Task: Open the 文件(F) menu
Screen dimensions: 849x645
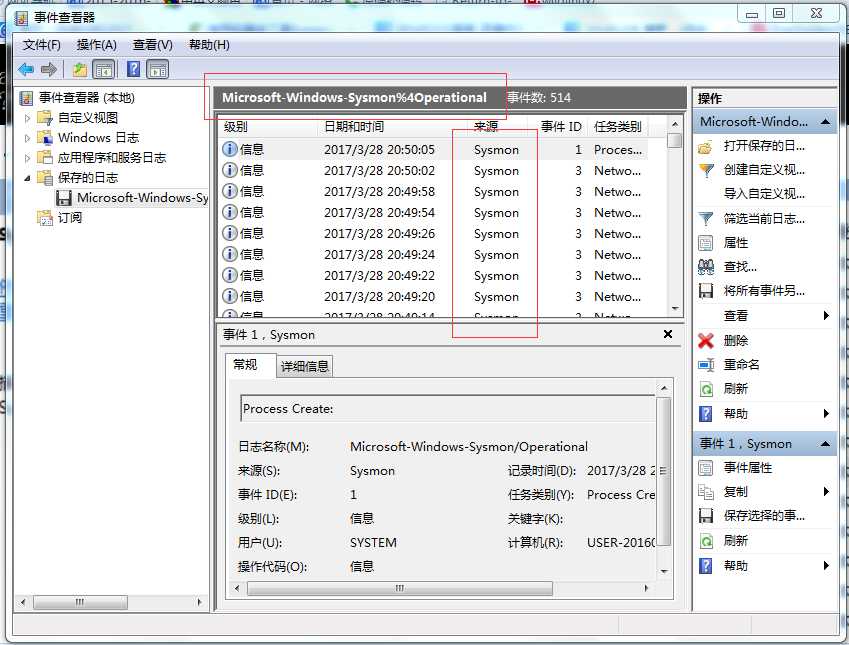Action: [41, 45]
